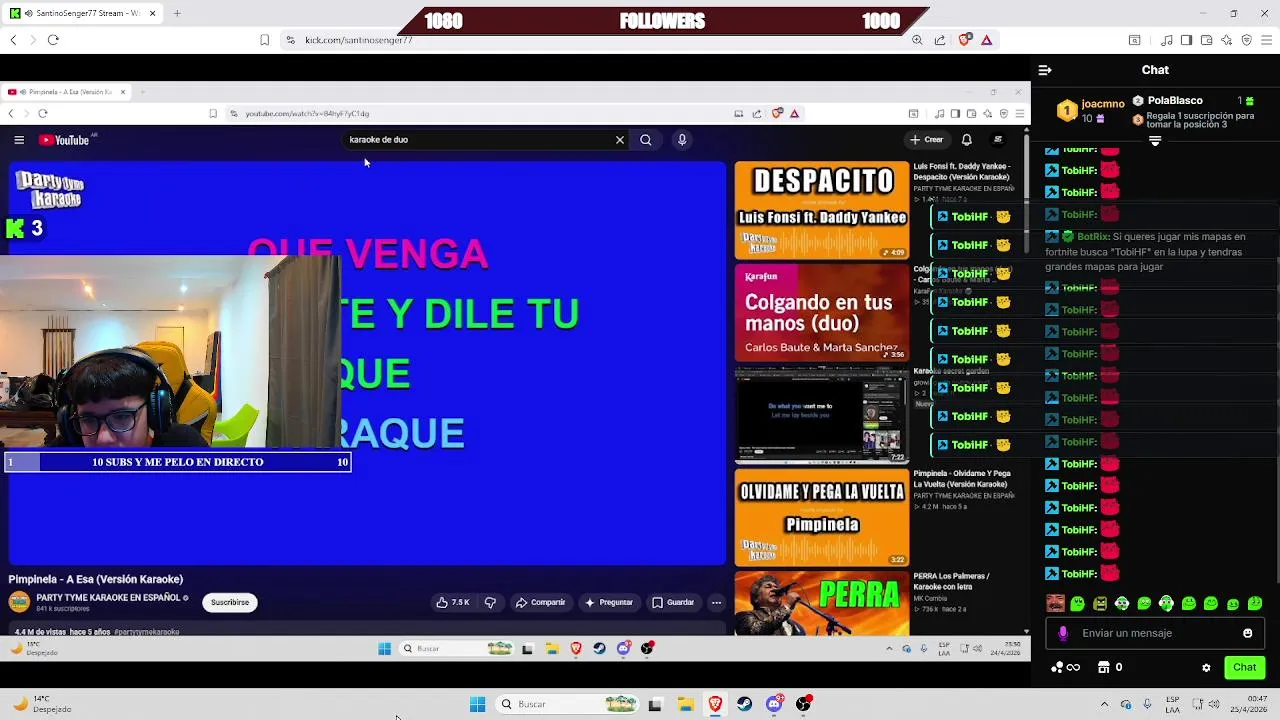The height and width of the screenshot is (720, 1280).
Task: Open Olvidame y Pega la Vuelta thumbnail
Action: point(822,518)
